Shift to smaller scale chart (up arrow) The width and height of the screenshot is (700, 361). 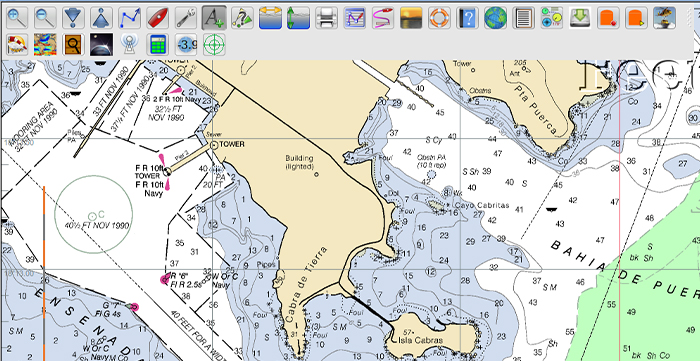click(101, 18)
